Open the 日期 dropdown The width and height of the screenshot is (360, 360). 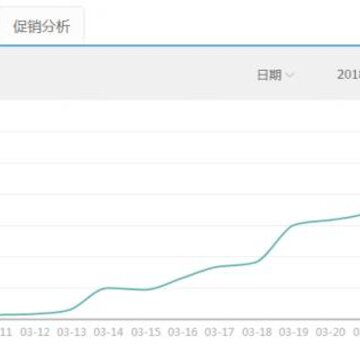coord(275,75)
